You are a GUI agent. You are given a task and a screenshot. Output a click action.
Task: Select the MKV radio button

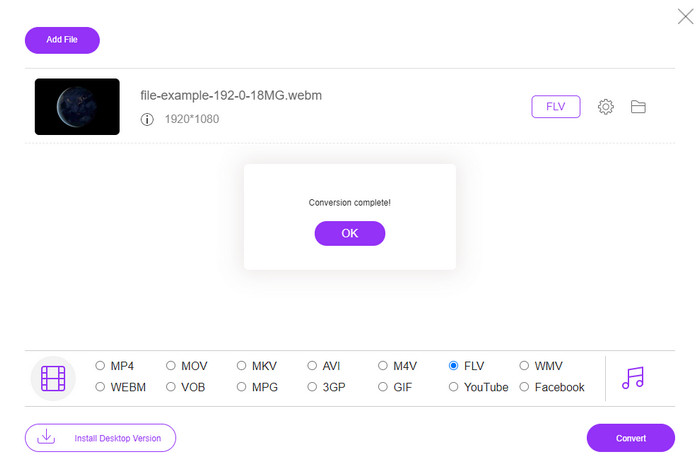tap(241, 366)
